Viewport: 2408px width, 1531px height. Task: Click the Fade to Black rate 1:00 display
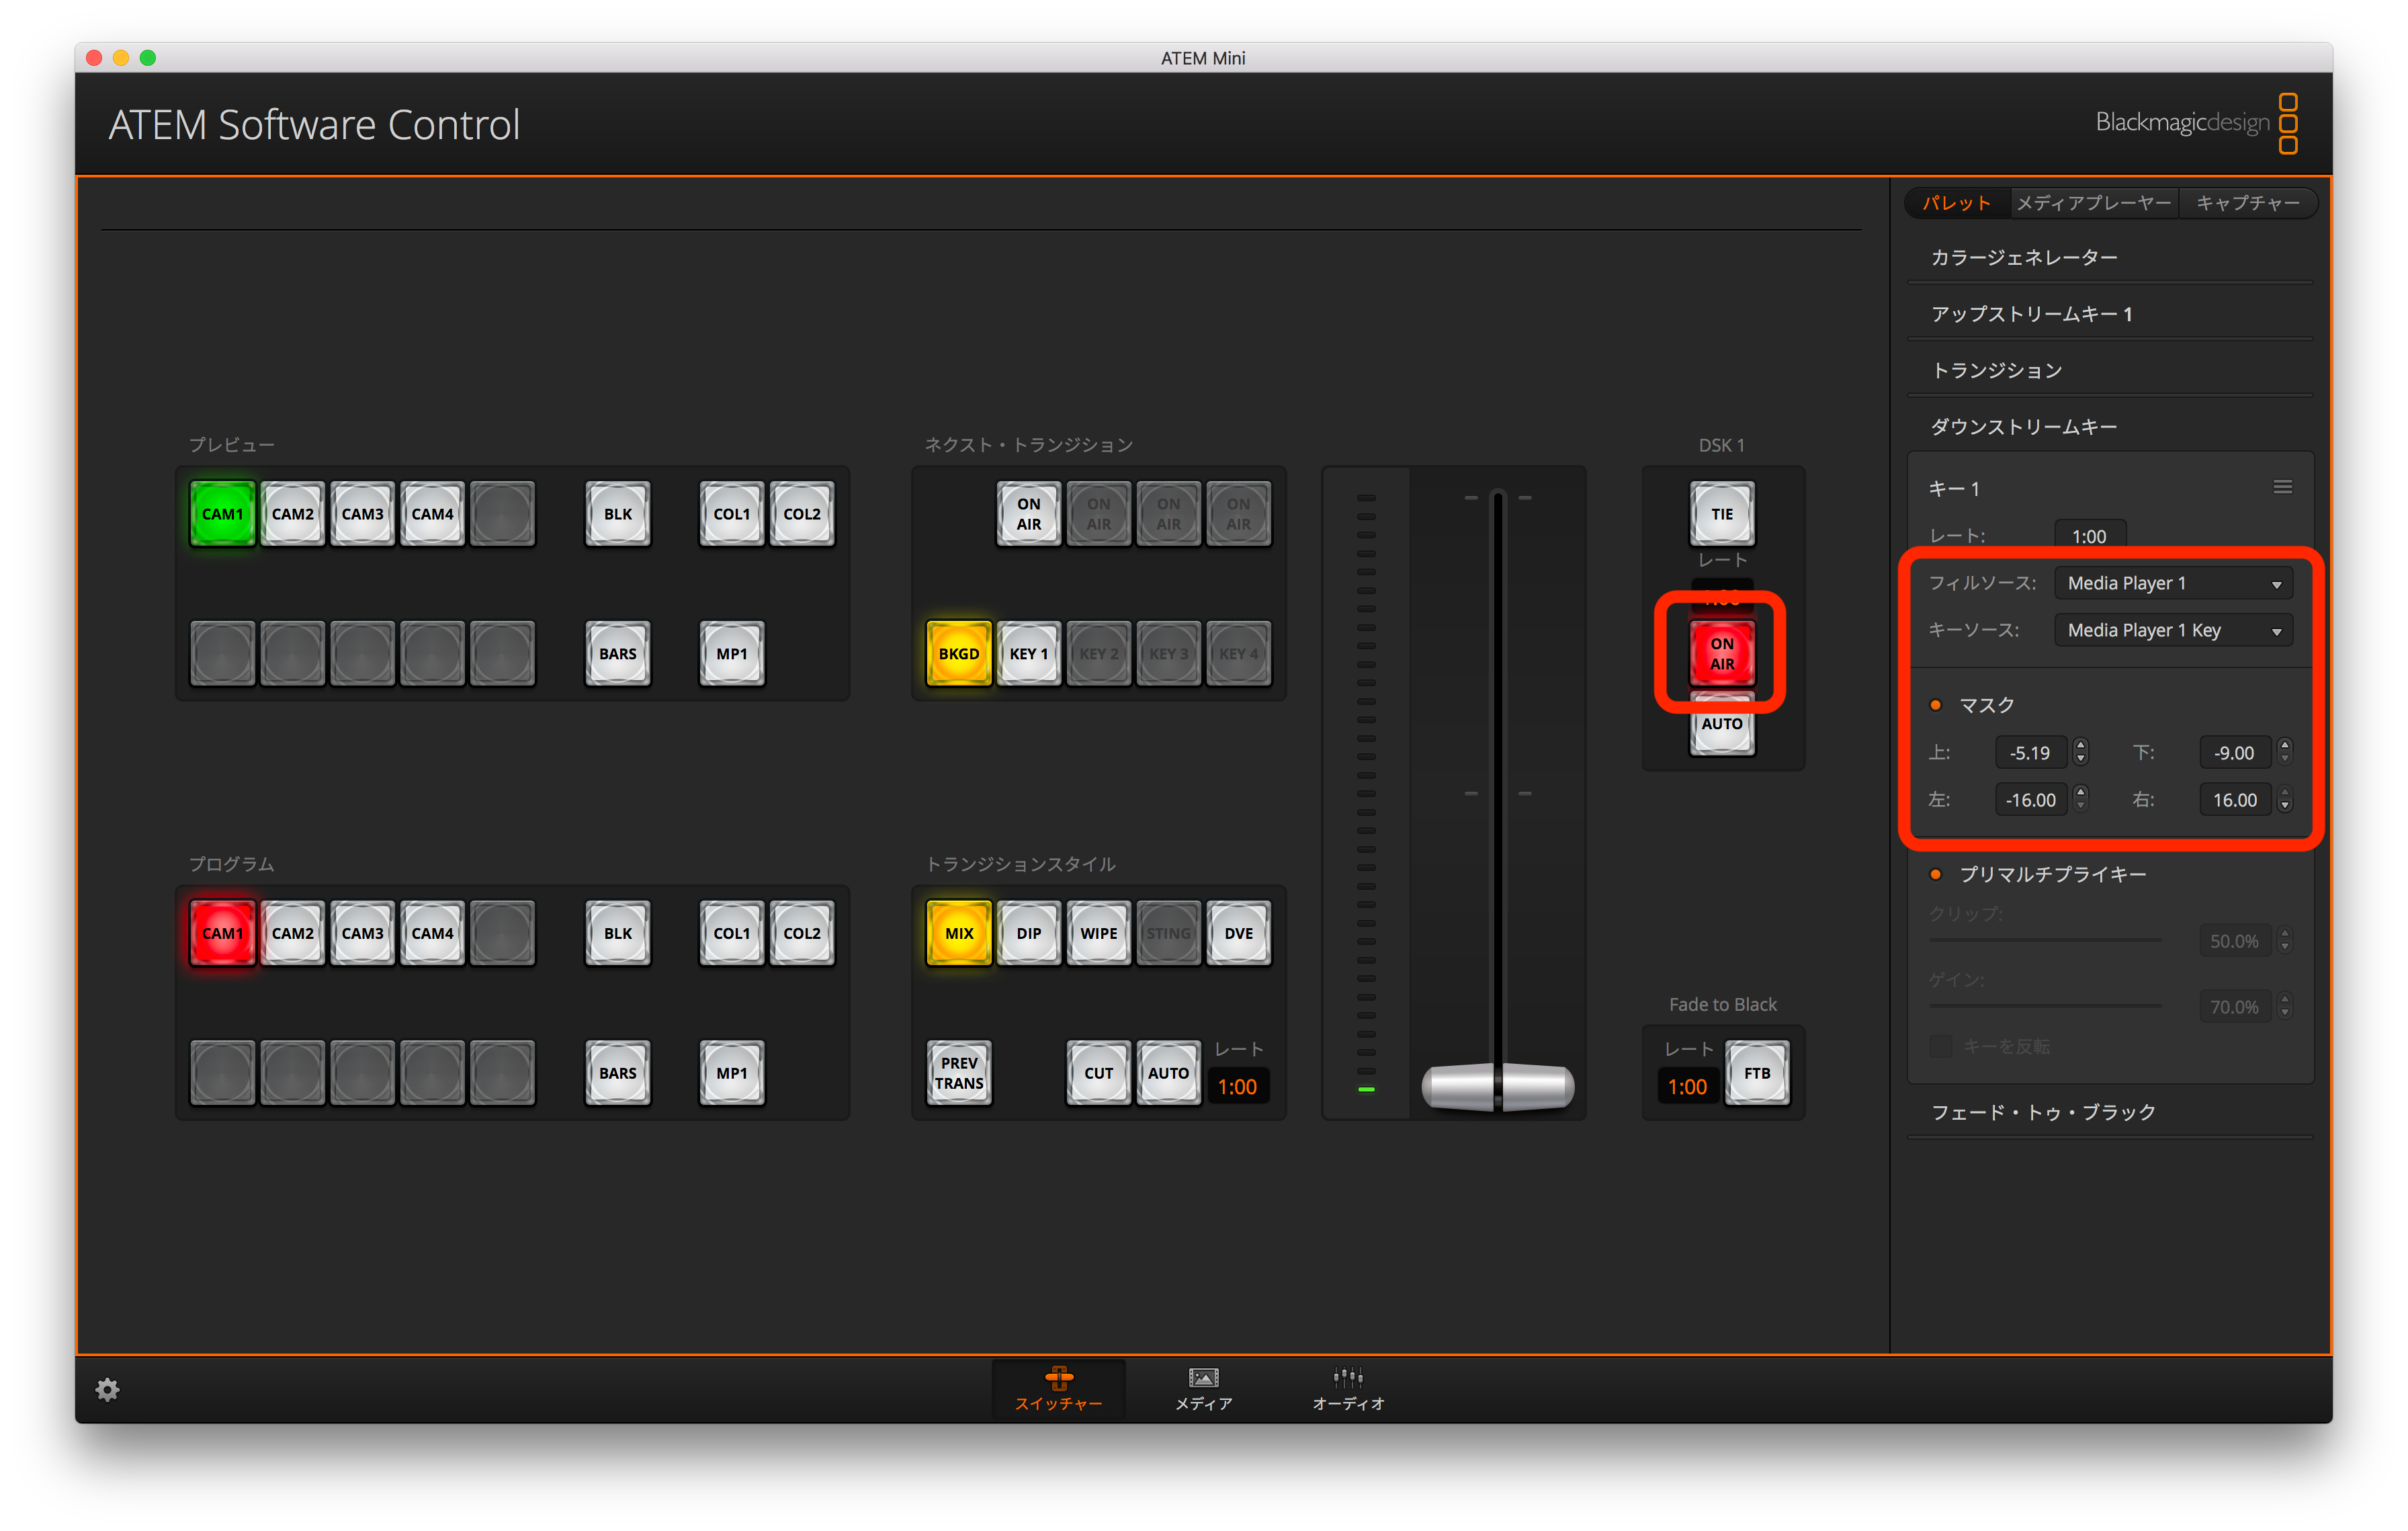(1687, 1087)
